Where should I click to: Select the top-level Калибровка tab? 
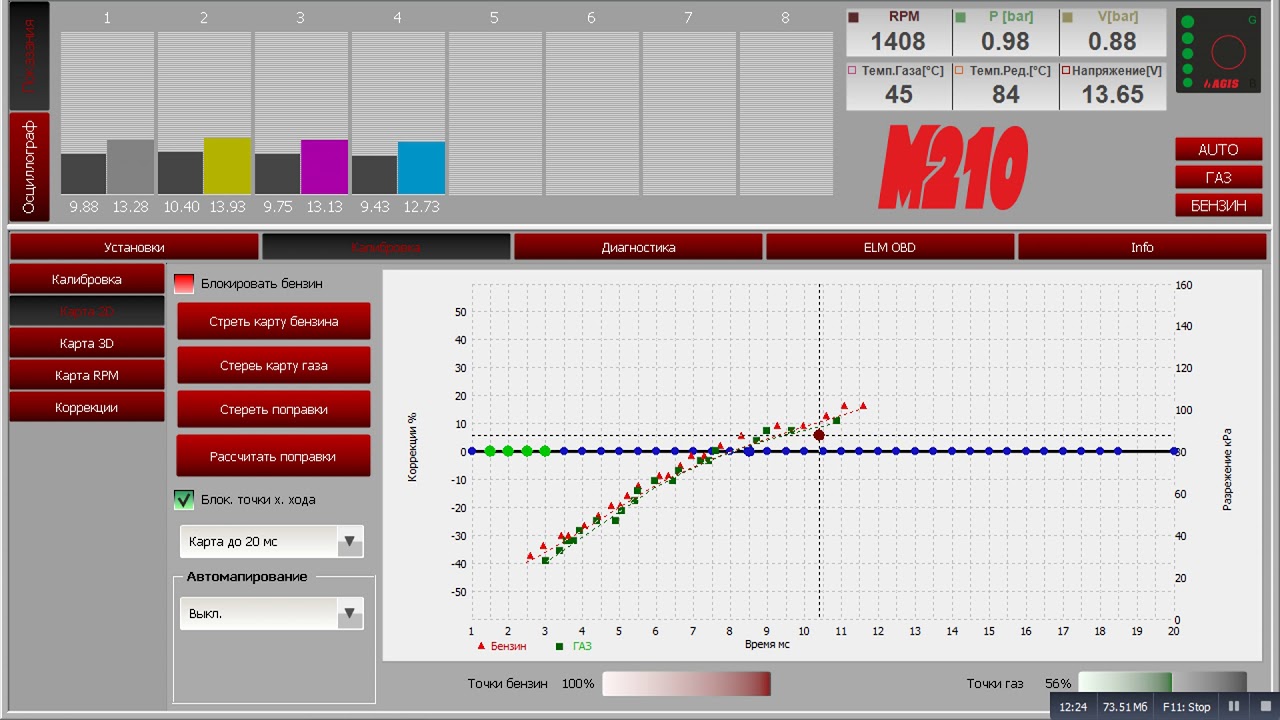click(386, 247)
